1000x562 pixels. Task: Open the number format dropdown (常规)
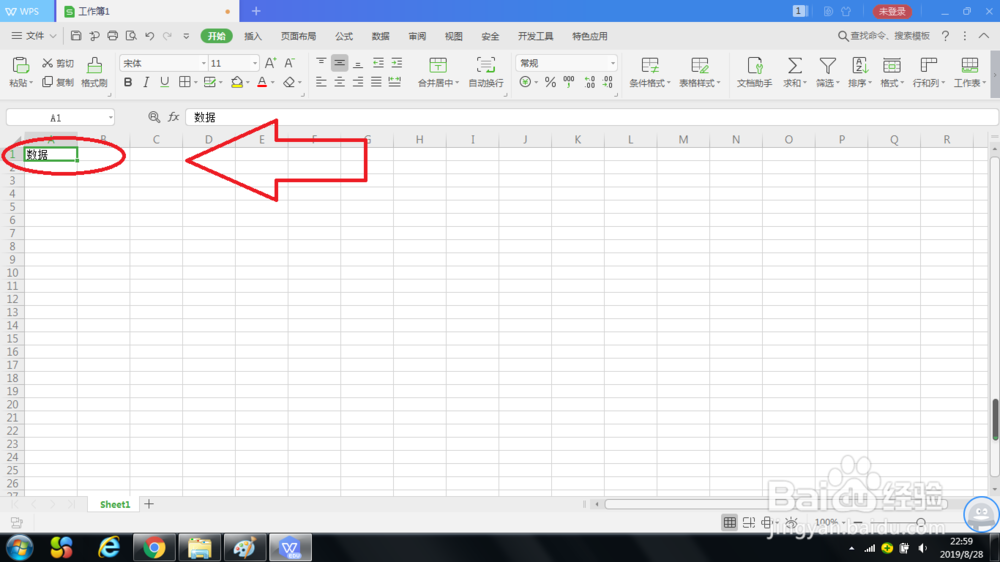[x=612, y=63]
